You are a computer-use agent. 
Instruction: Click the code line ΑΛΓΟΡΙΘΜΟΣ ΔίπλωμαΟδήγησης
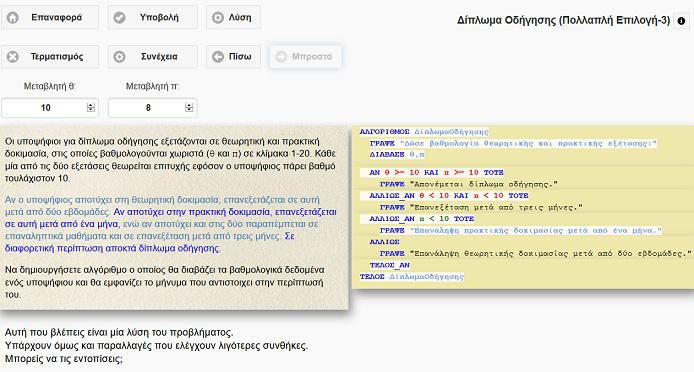[x=424, y=132]
